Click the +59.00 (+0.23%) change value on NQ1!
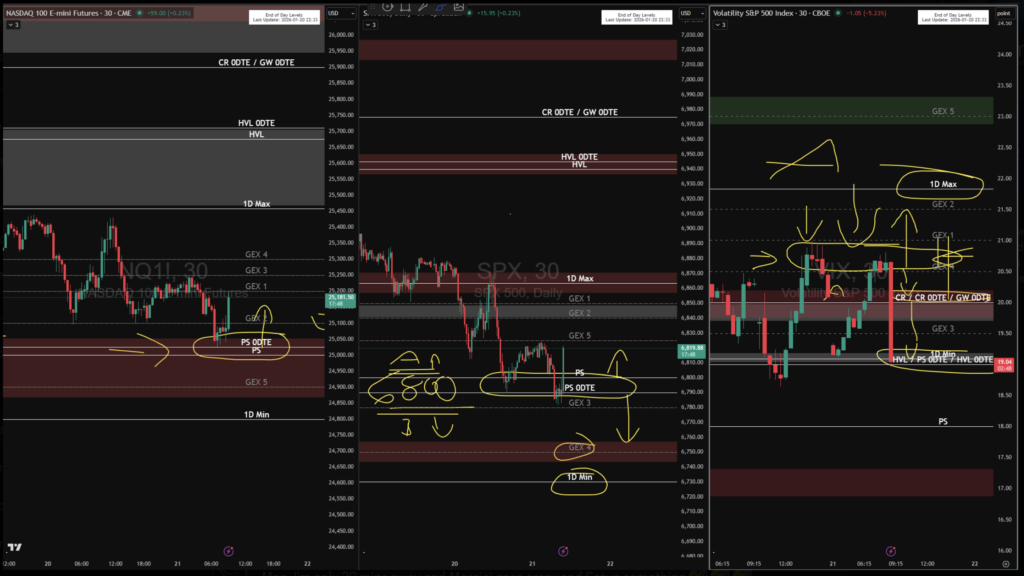 [x=167, y=13]
